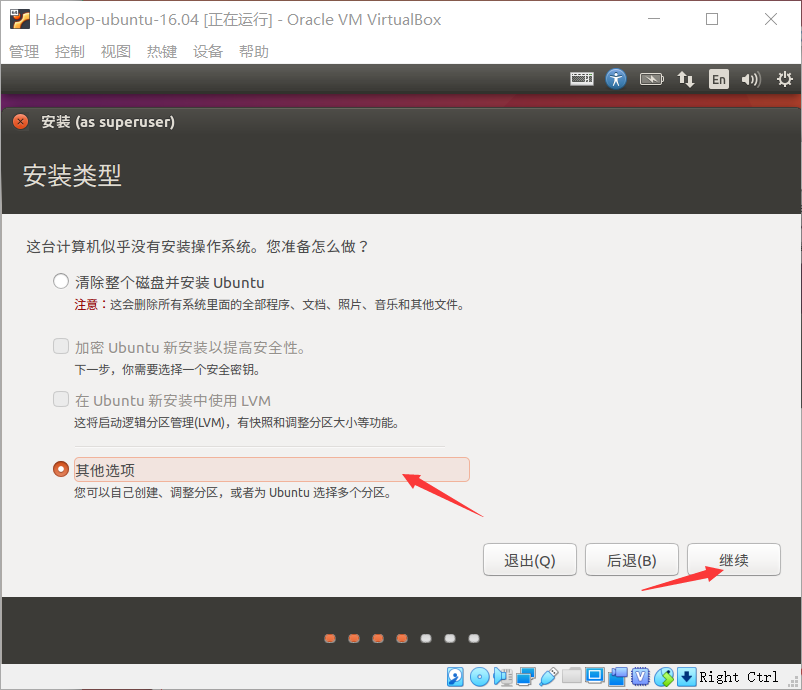
Task: Click the 安装类型 heading
Action: coord(72,175)
